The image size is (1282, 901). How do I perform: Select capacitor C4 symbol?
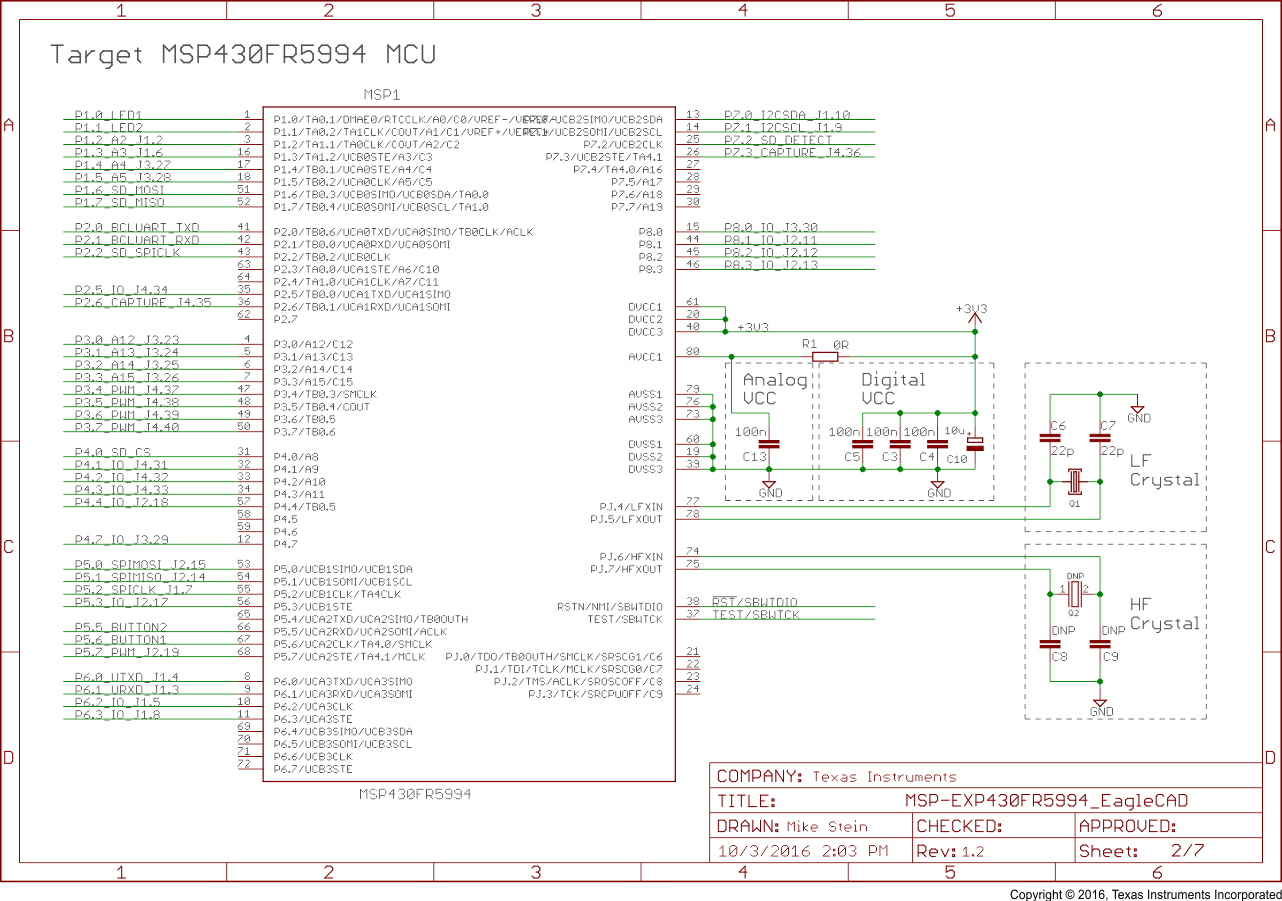937,443
